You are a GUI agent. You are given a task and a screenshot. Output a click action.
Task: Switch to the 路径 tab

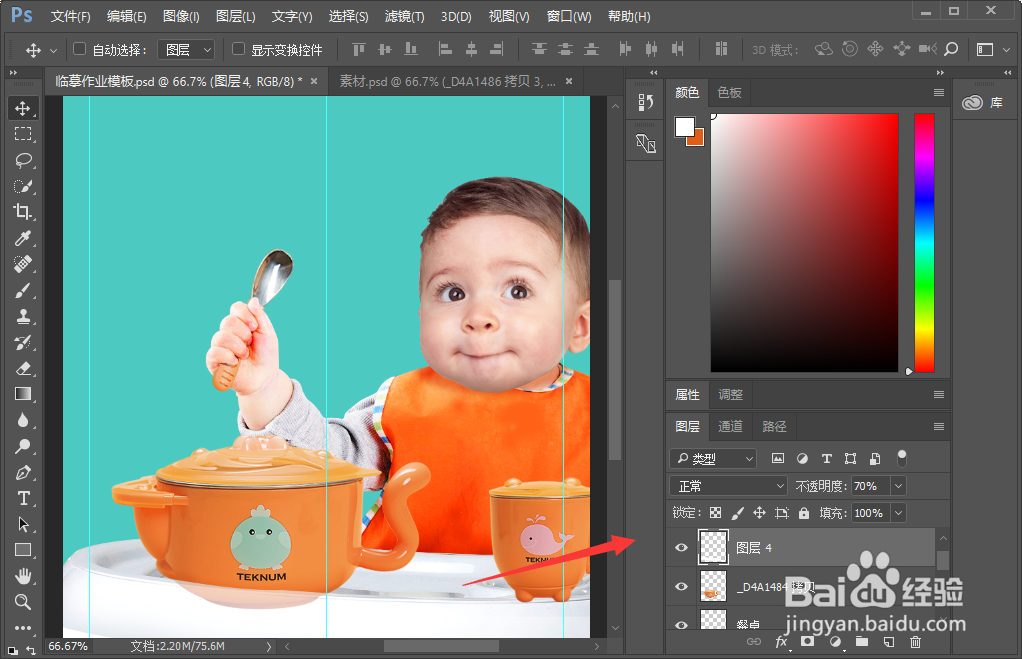coord(774,426)
